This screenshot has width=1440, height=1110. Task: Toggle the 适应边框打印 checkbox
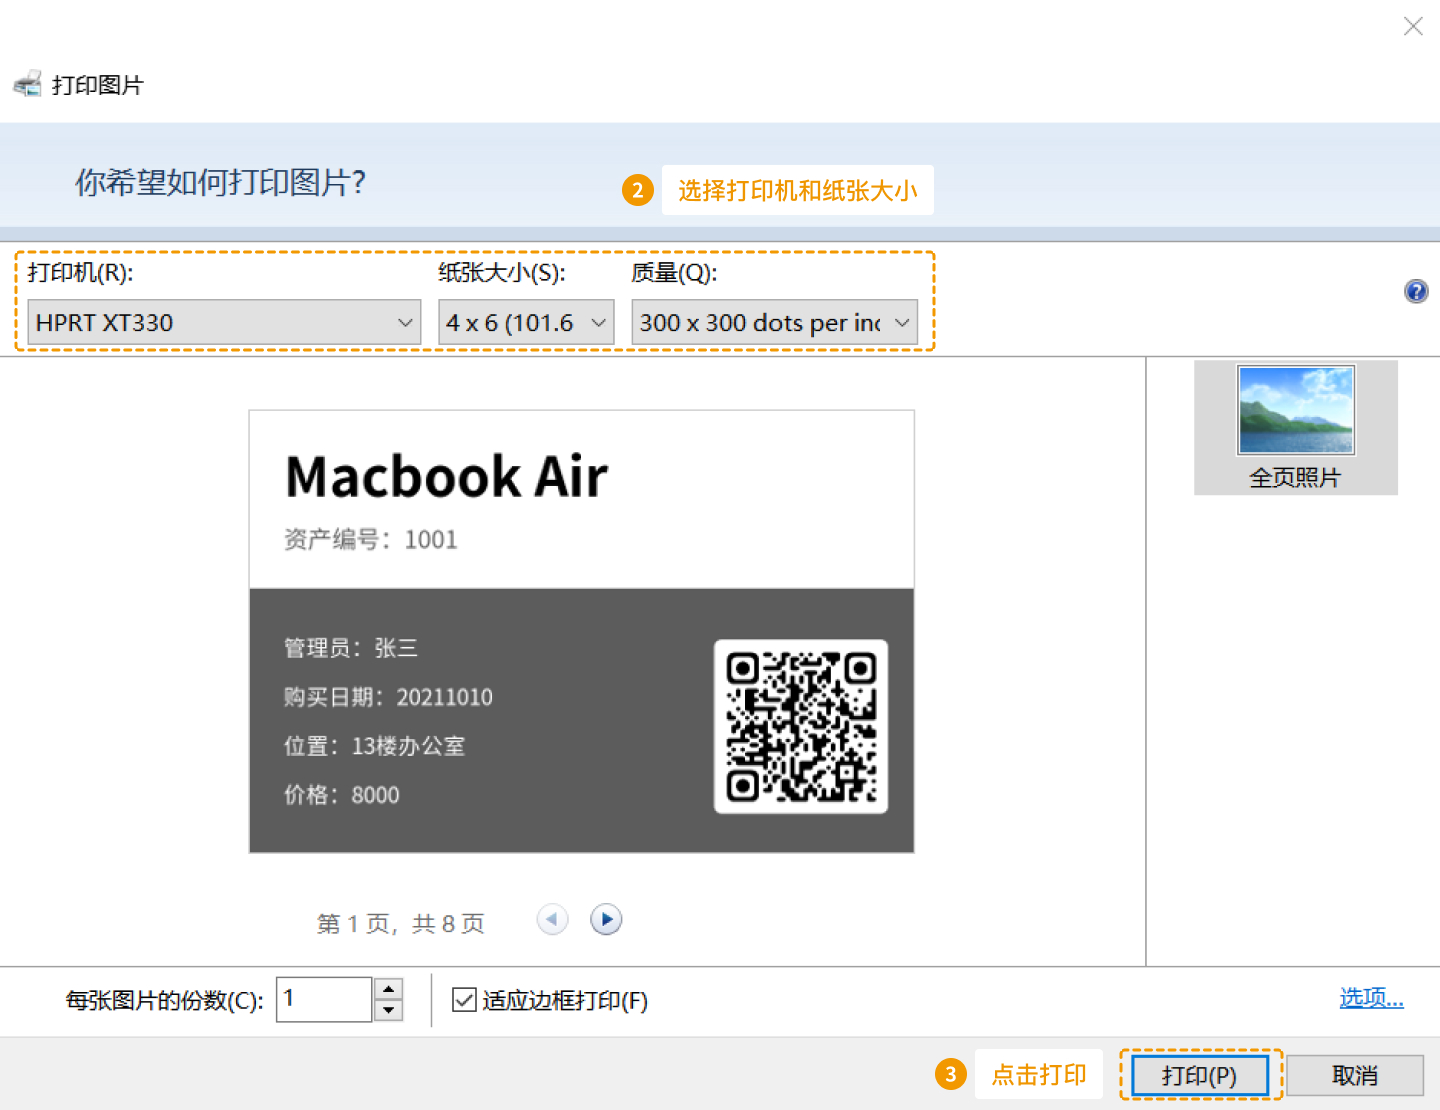tap(464, 999)
